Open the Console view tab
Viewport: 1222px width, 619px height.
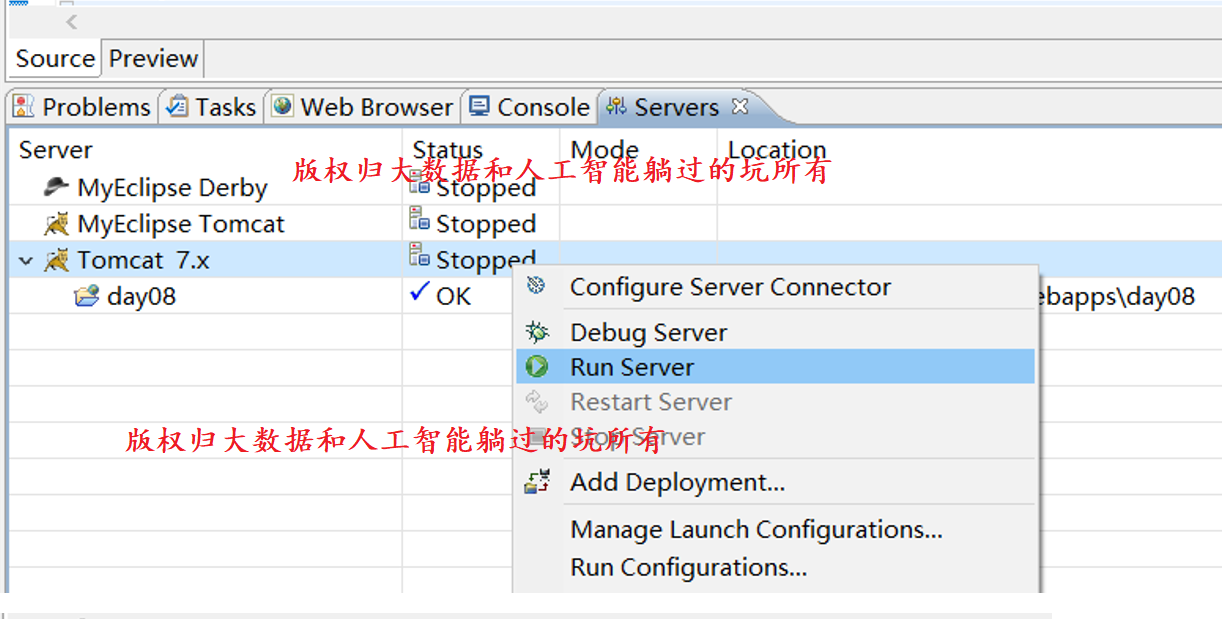click(x=530, y=107)
